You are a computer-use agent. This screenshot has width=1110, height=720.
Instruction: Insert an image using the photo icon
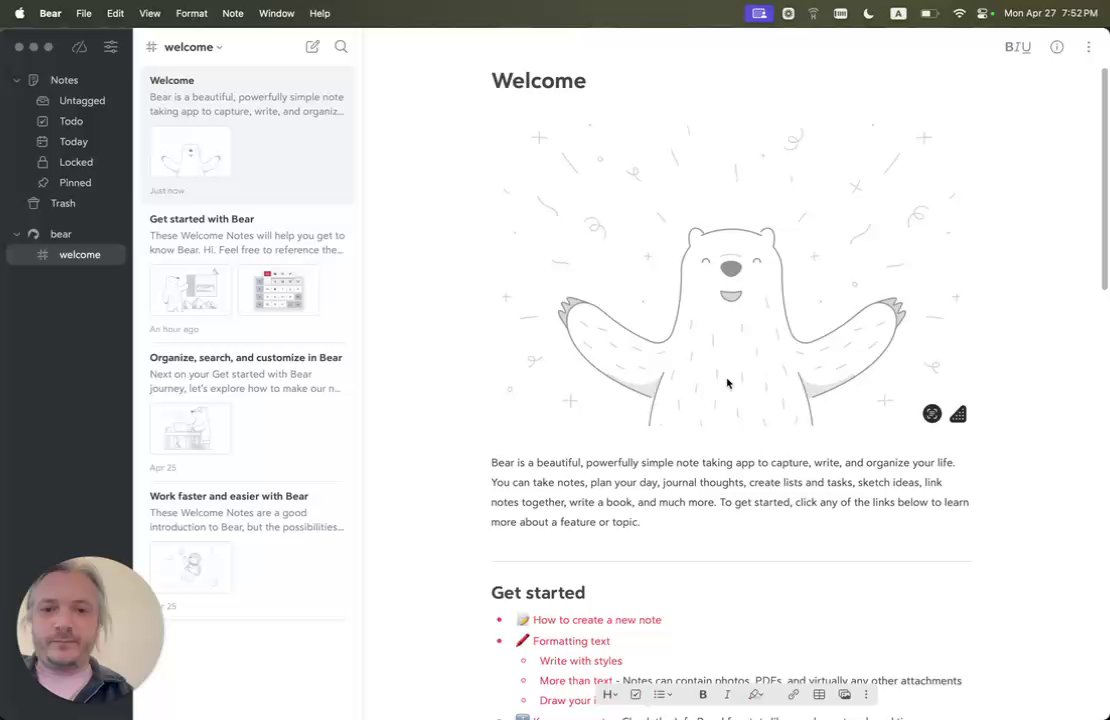845,695
